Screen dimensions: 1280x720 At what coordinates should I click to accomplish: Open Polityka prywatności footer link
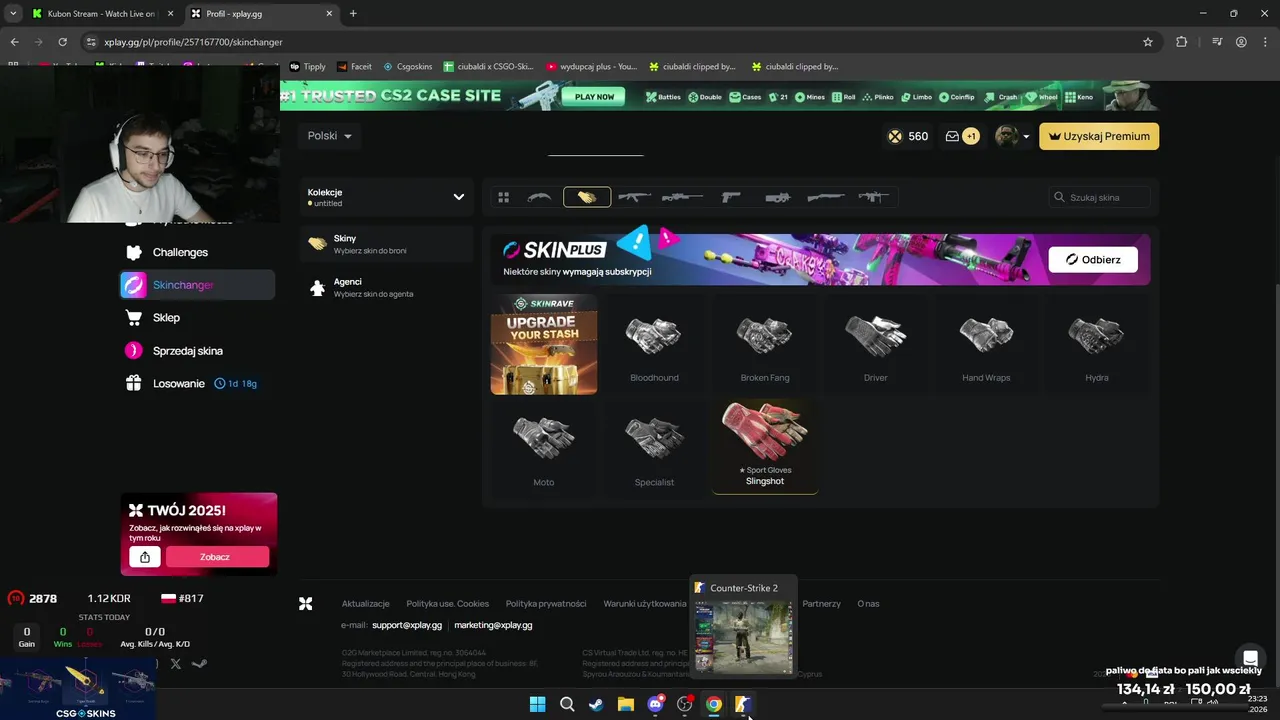click(546, 604)
